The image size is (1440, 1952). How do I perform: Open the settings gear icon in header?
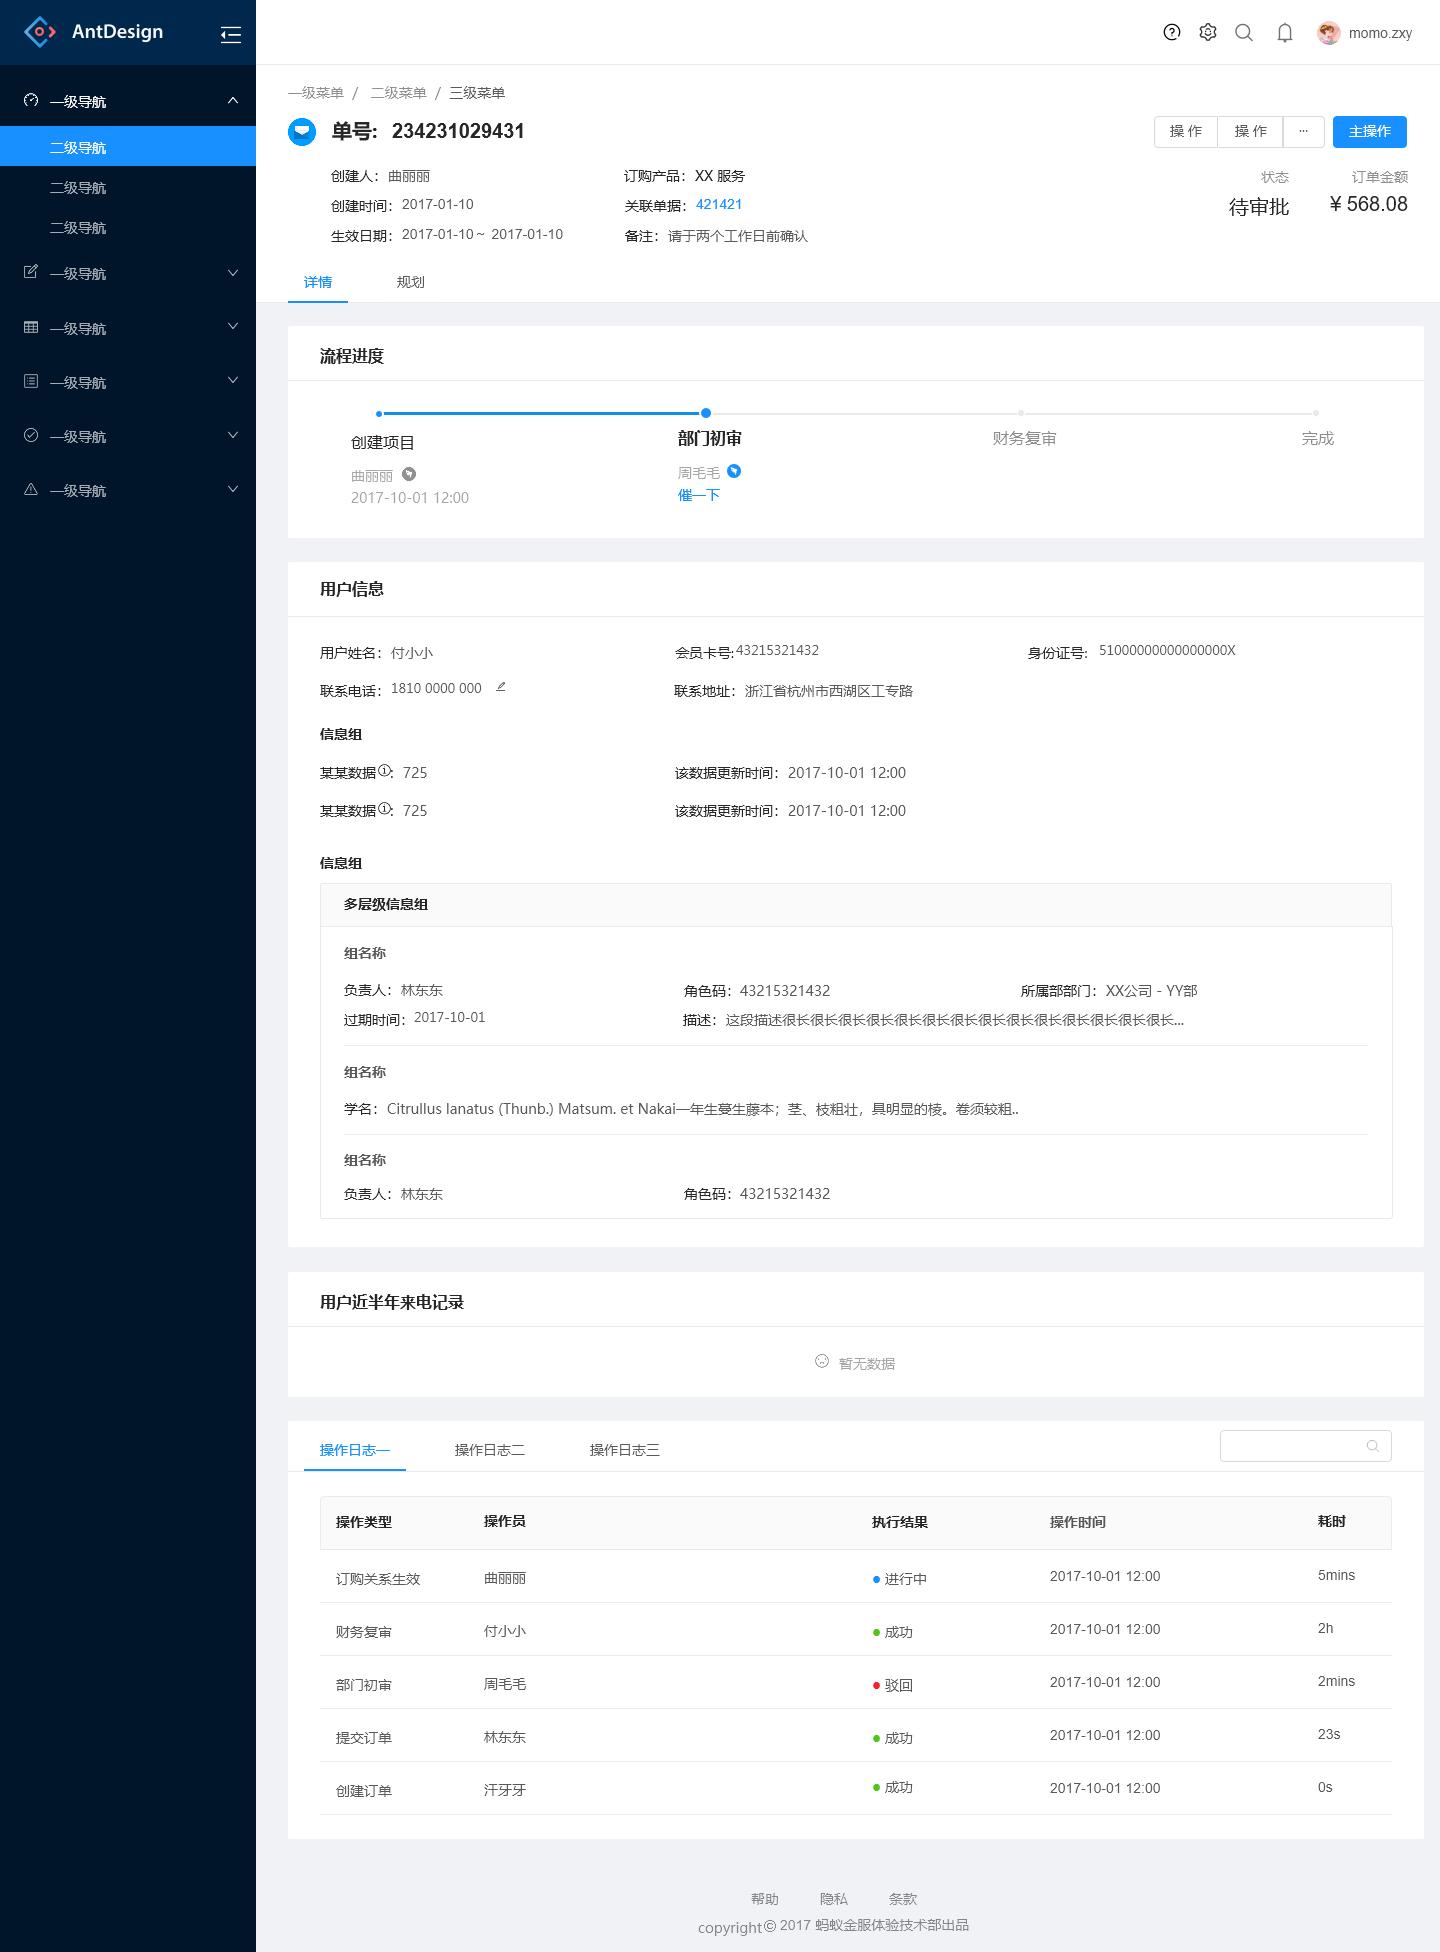pos(1208,32)
